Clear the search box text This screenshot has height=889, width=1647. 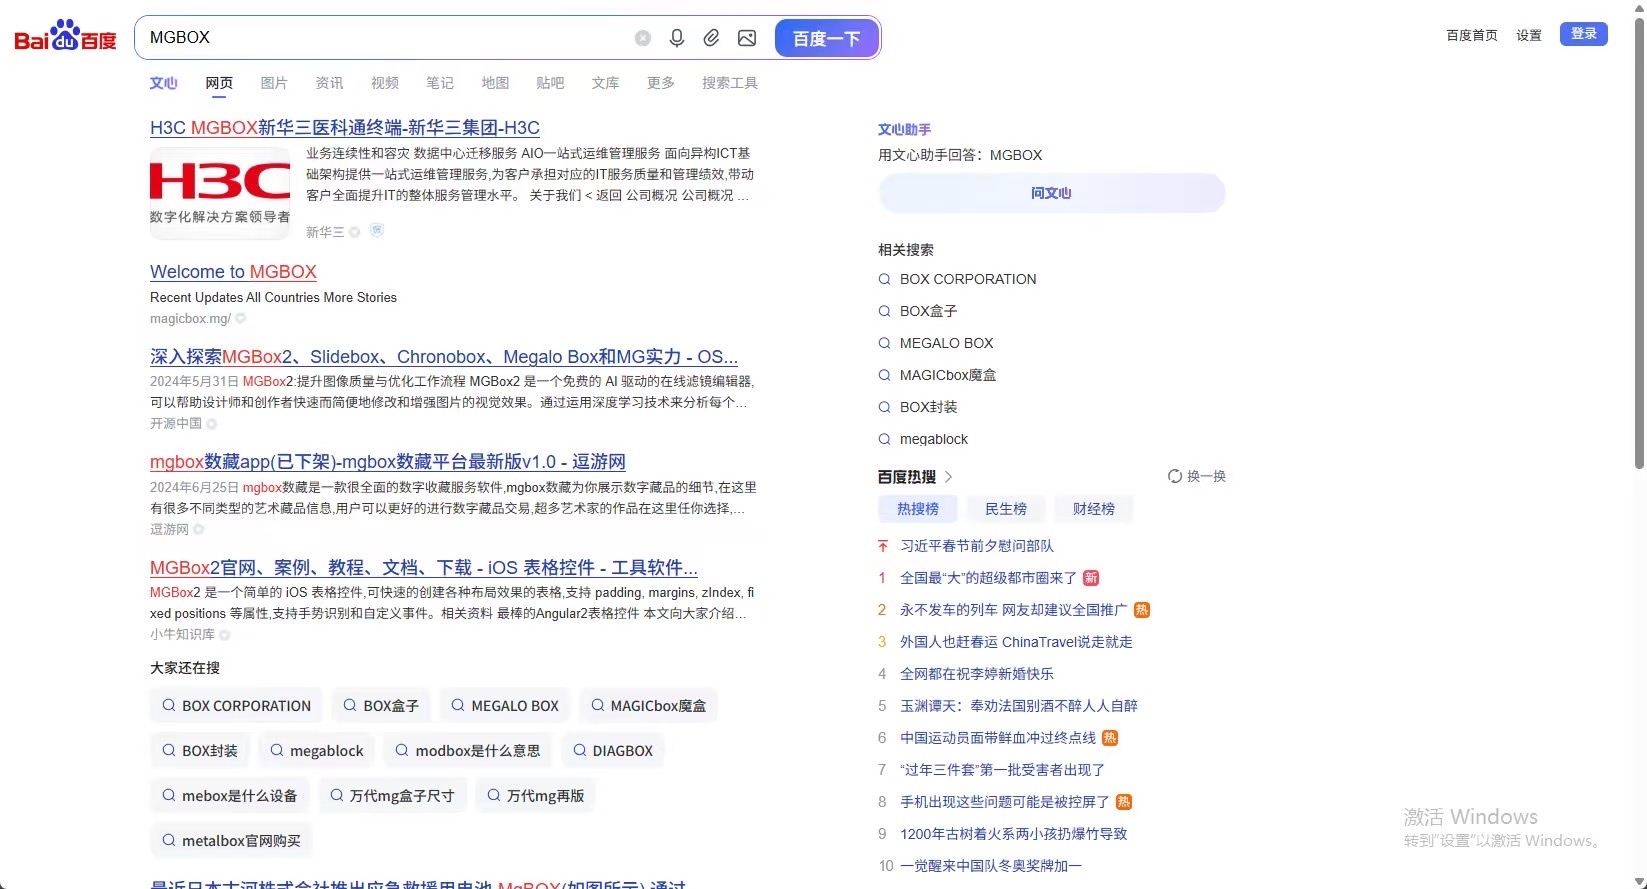pos(643,38)
